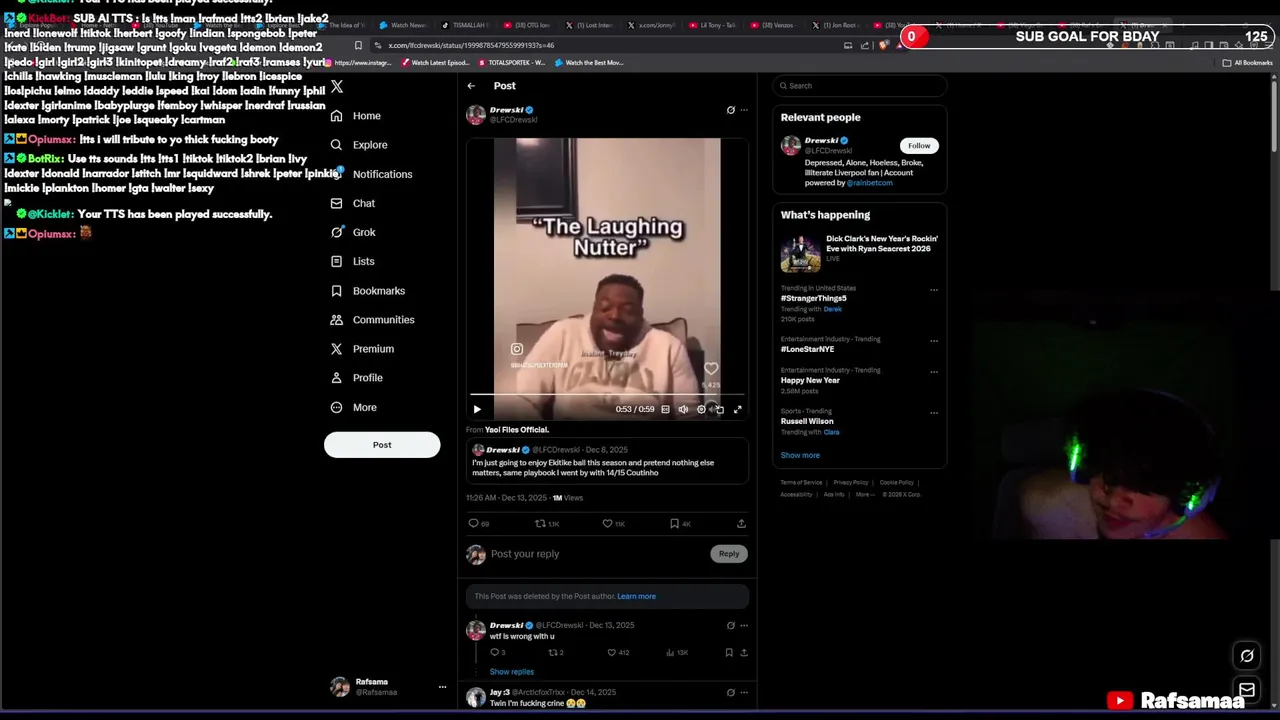This screenshot has width=1280, height=720.
Task: Share the 'wtf is wrong with u' reply
Action: pyautogui.click(x=743, y=653)
